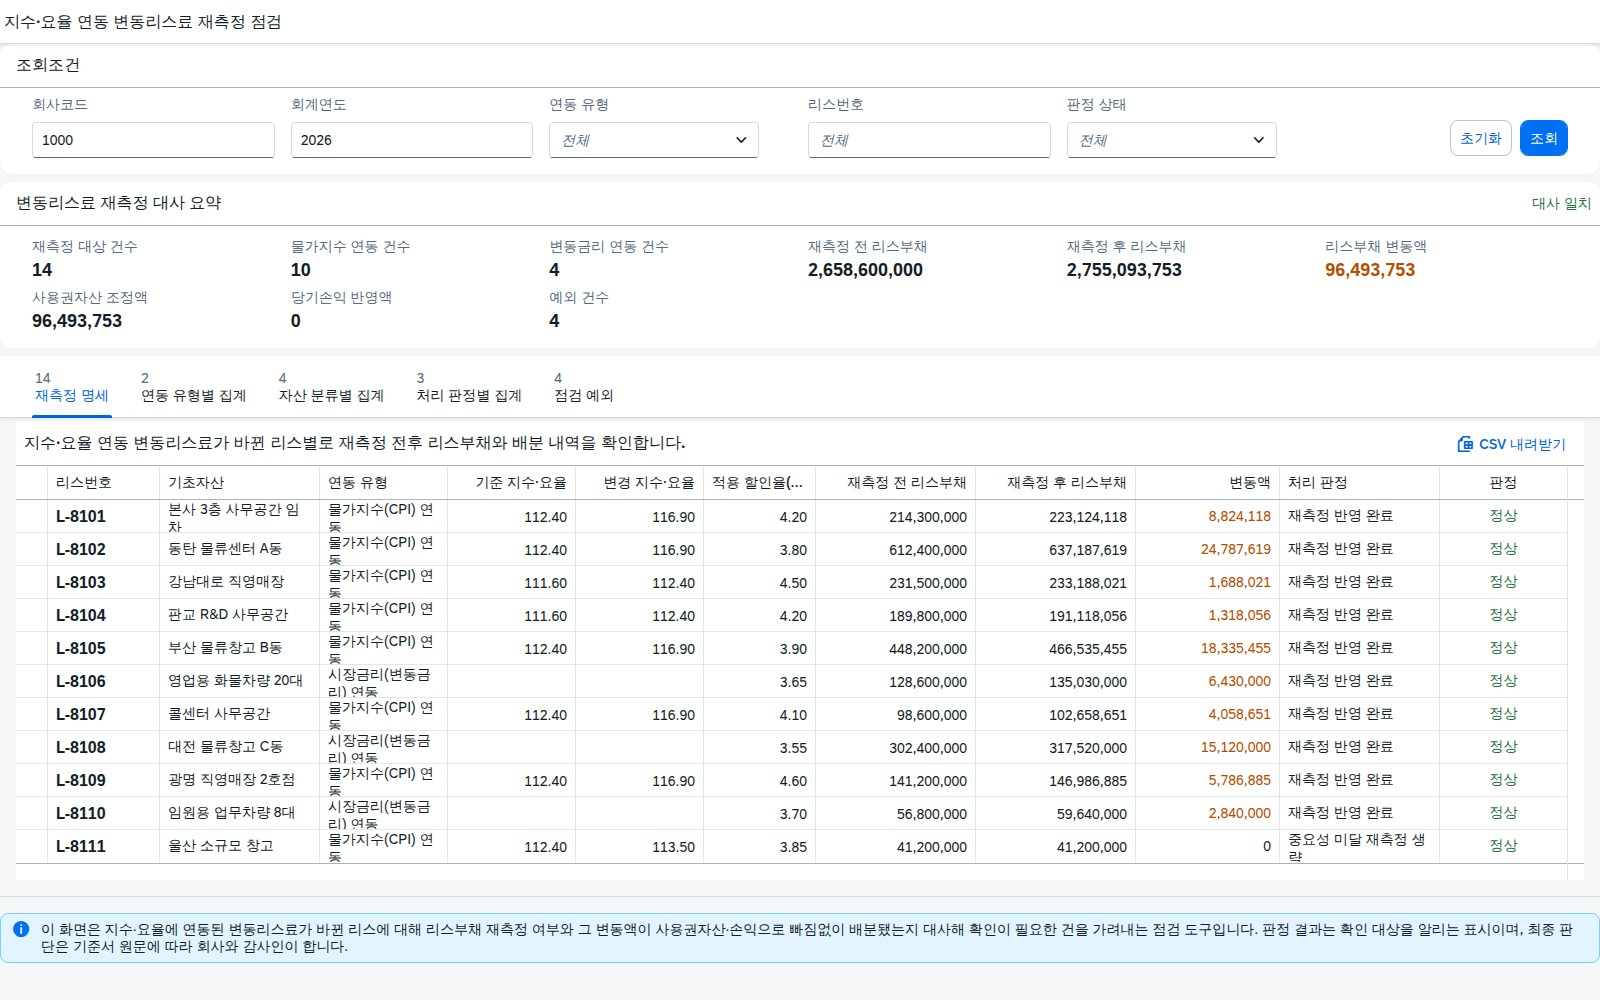Click the 조회 search button
Viewport: 1600px width, 1000px height.
click(1544, 138)
